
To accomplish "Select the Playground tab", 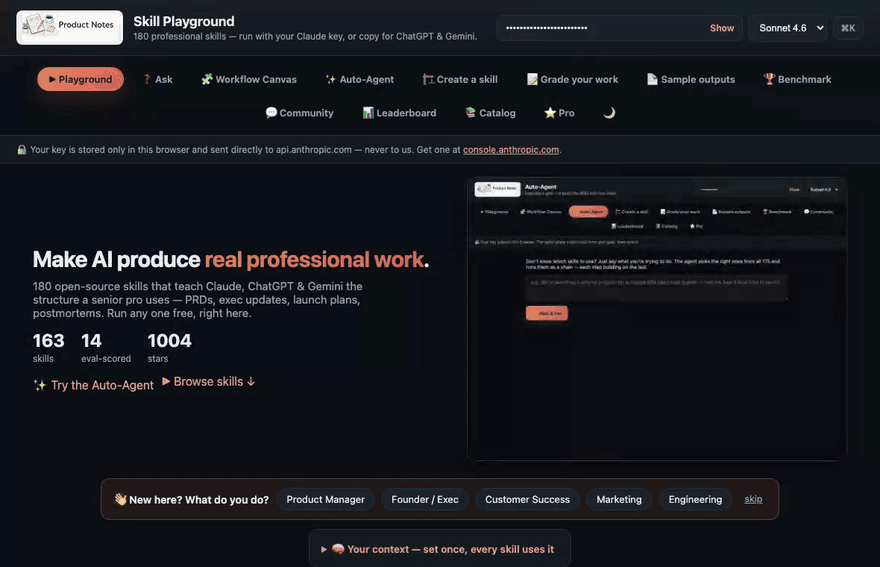I will [80, 79].
